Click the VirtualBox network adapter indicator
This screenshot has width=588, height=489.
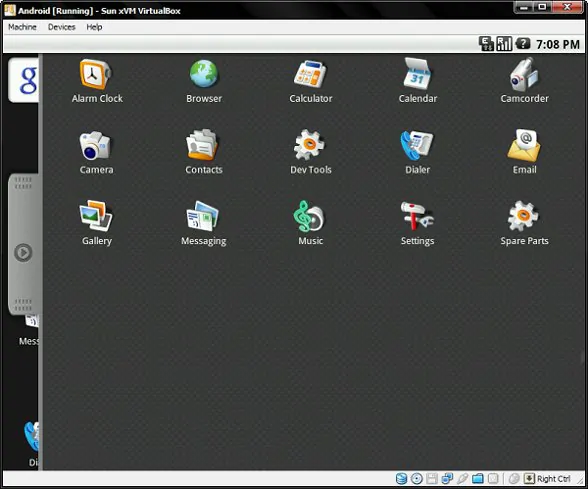click(x=447, y=478)
